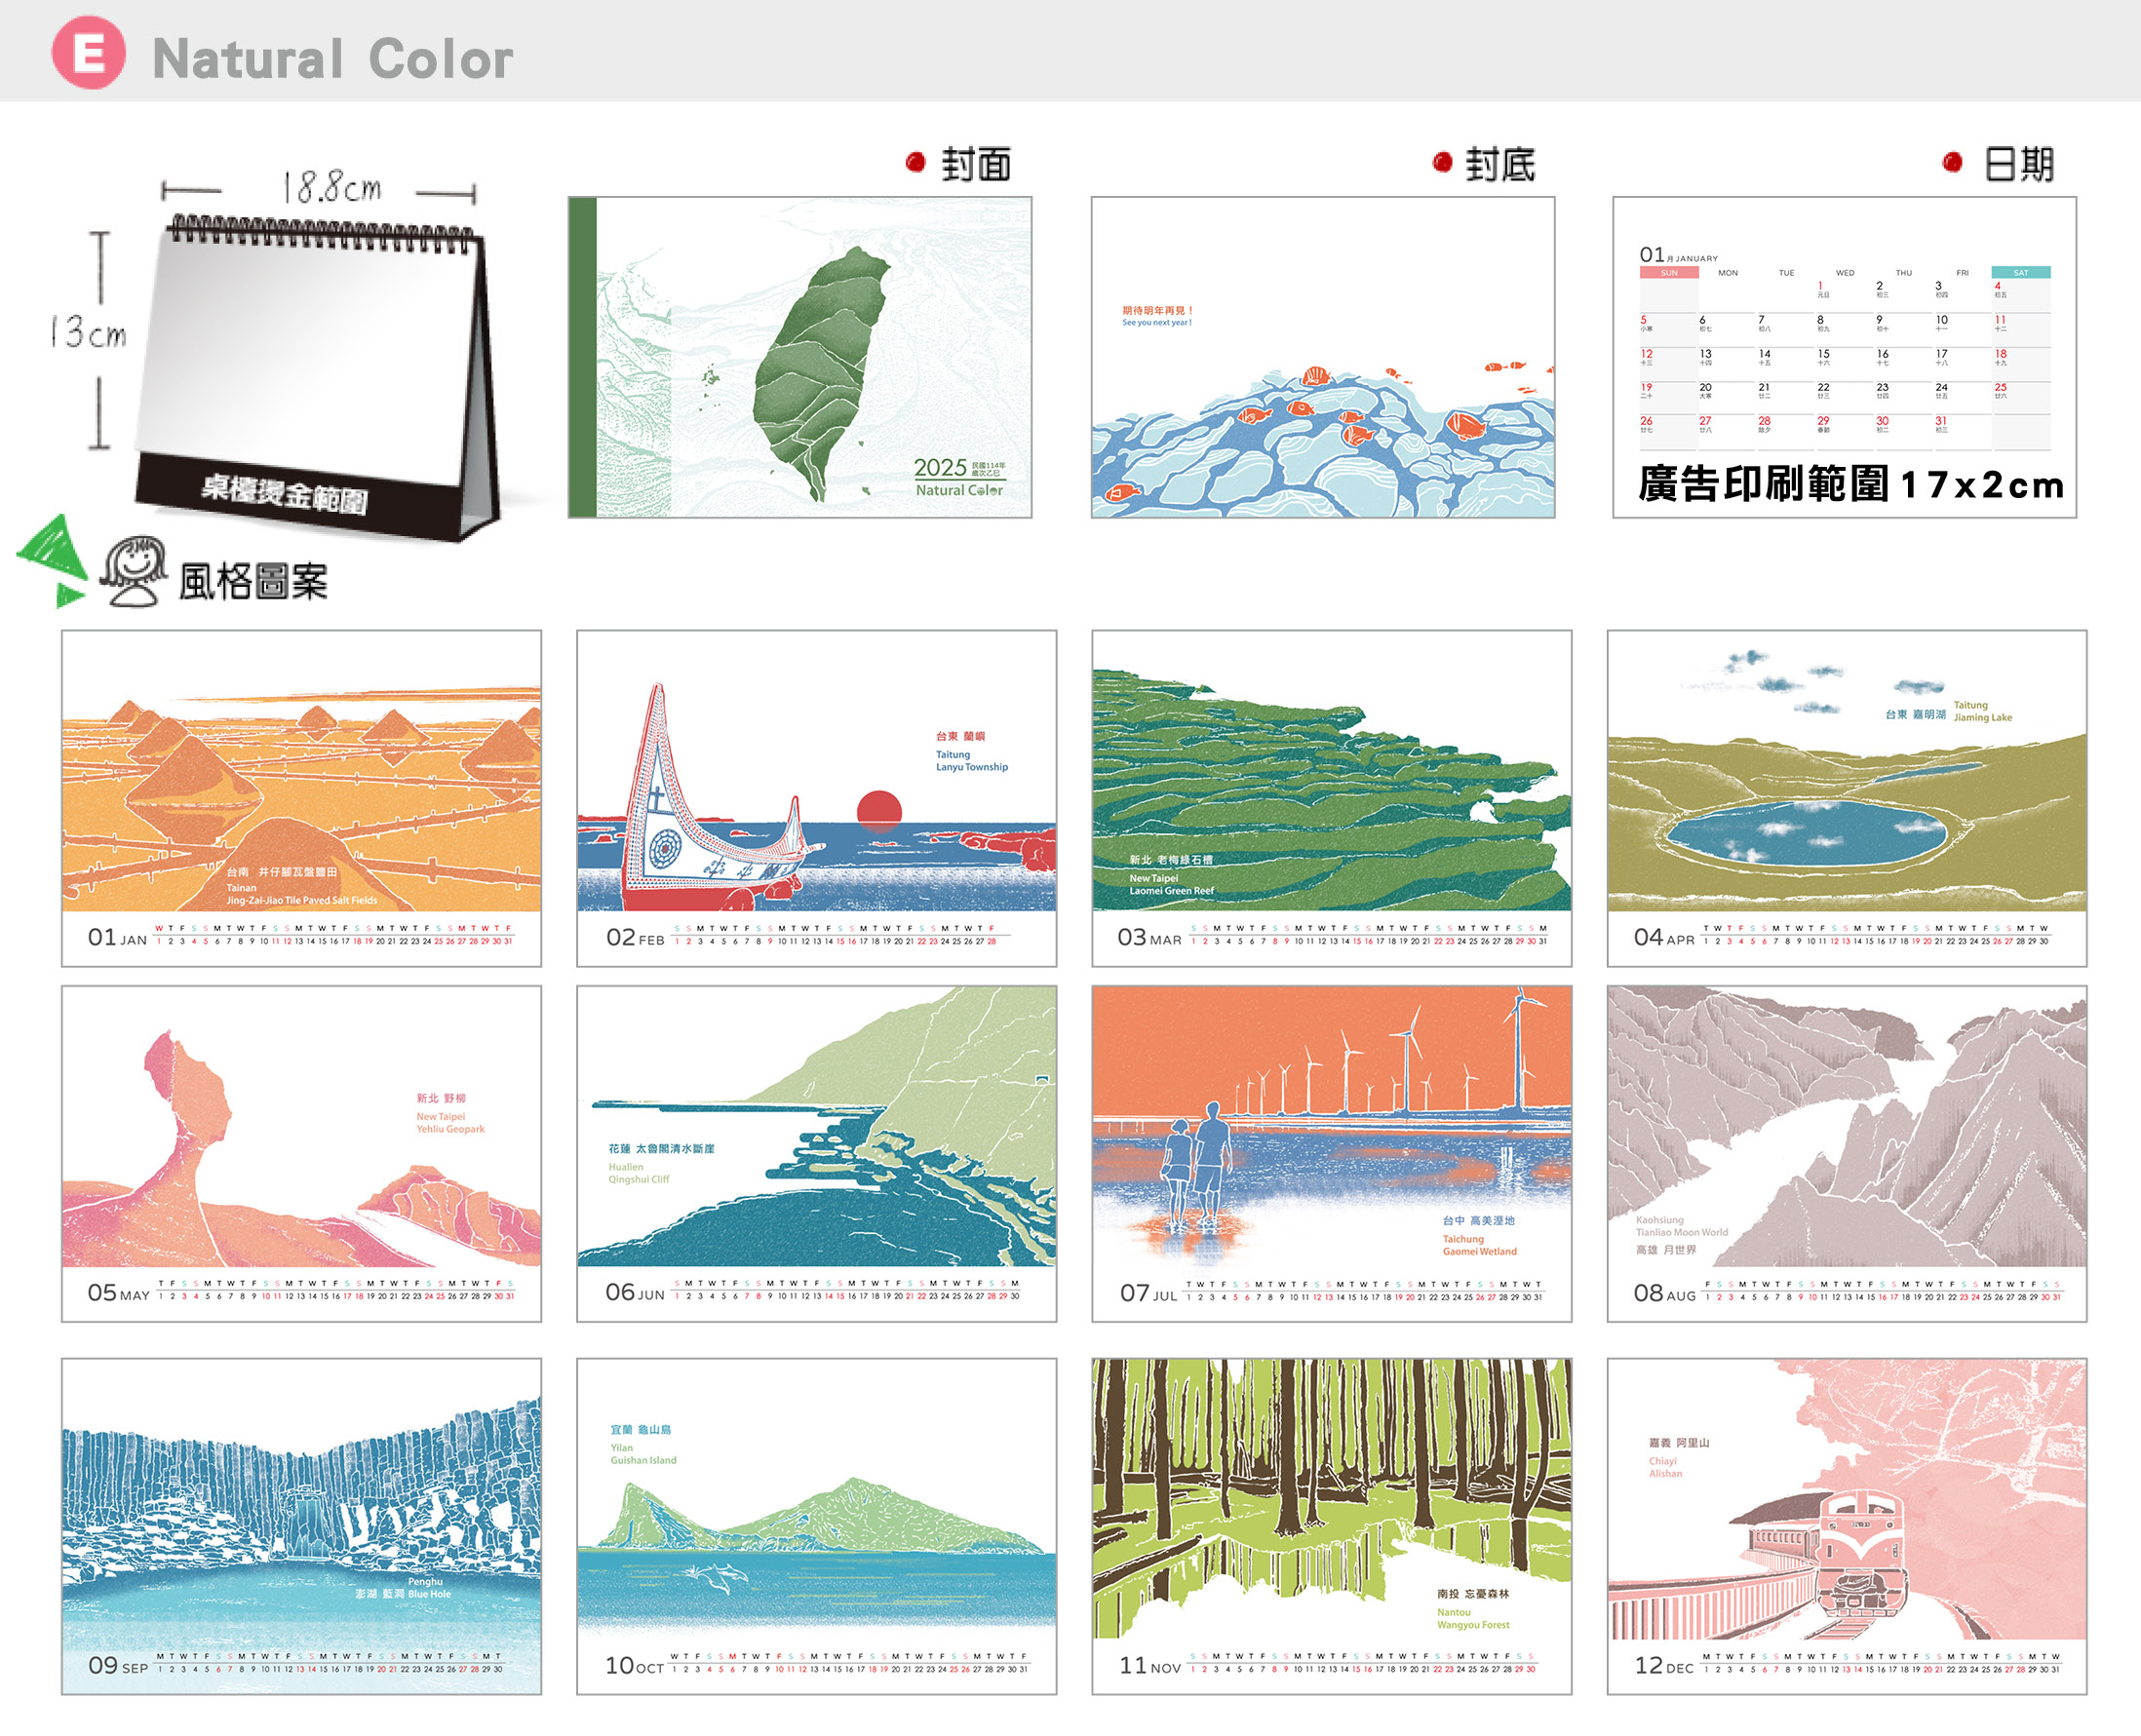Click the Natural Color heading text
This screenshot has height=1736, width=2141.
(x=332, y=58)
